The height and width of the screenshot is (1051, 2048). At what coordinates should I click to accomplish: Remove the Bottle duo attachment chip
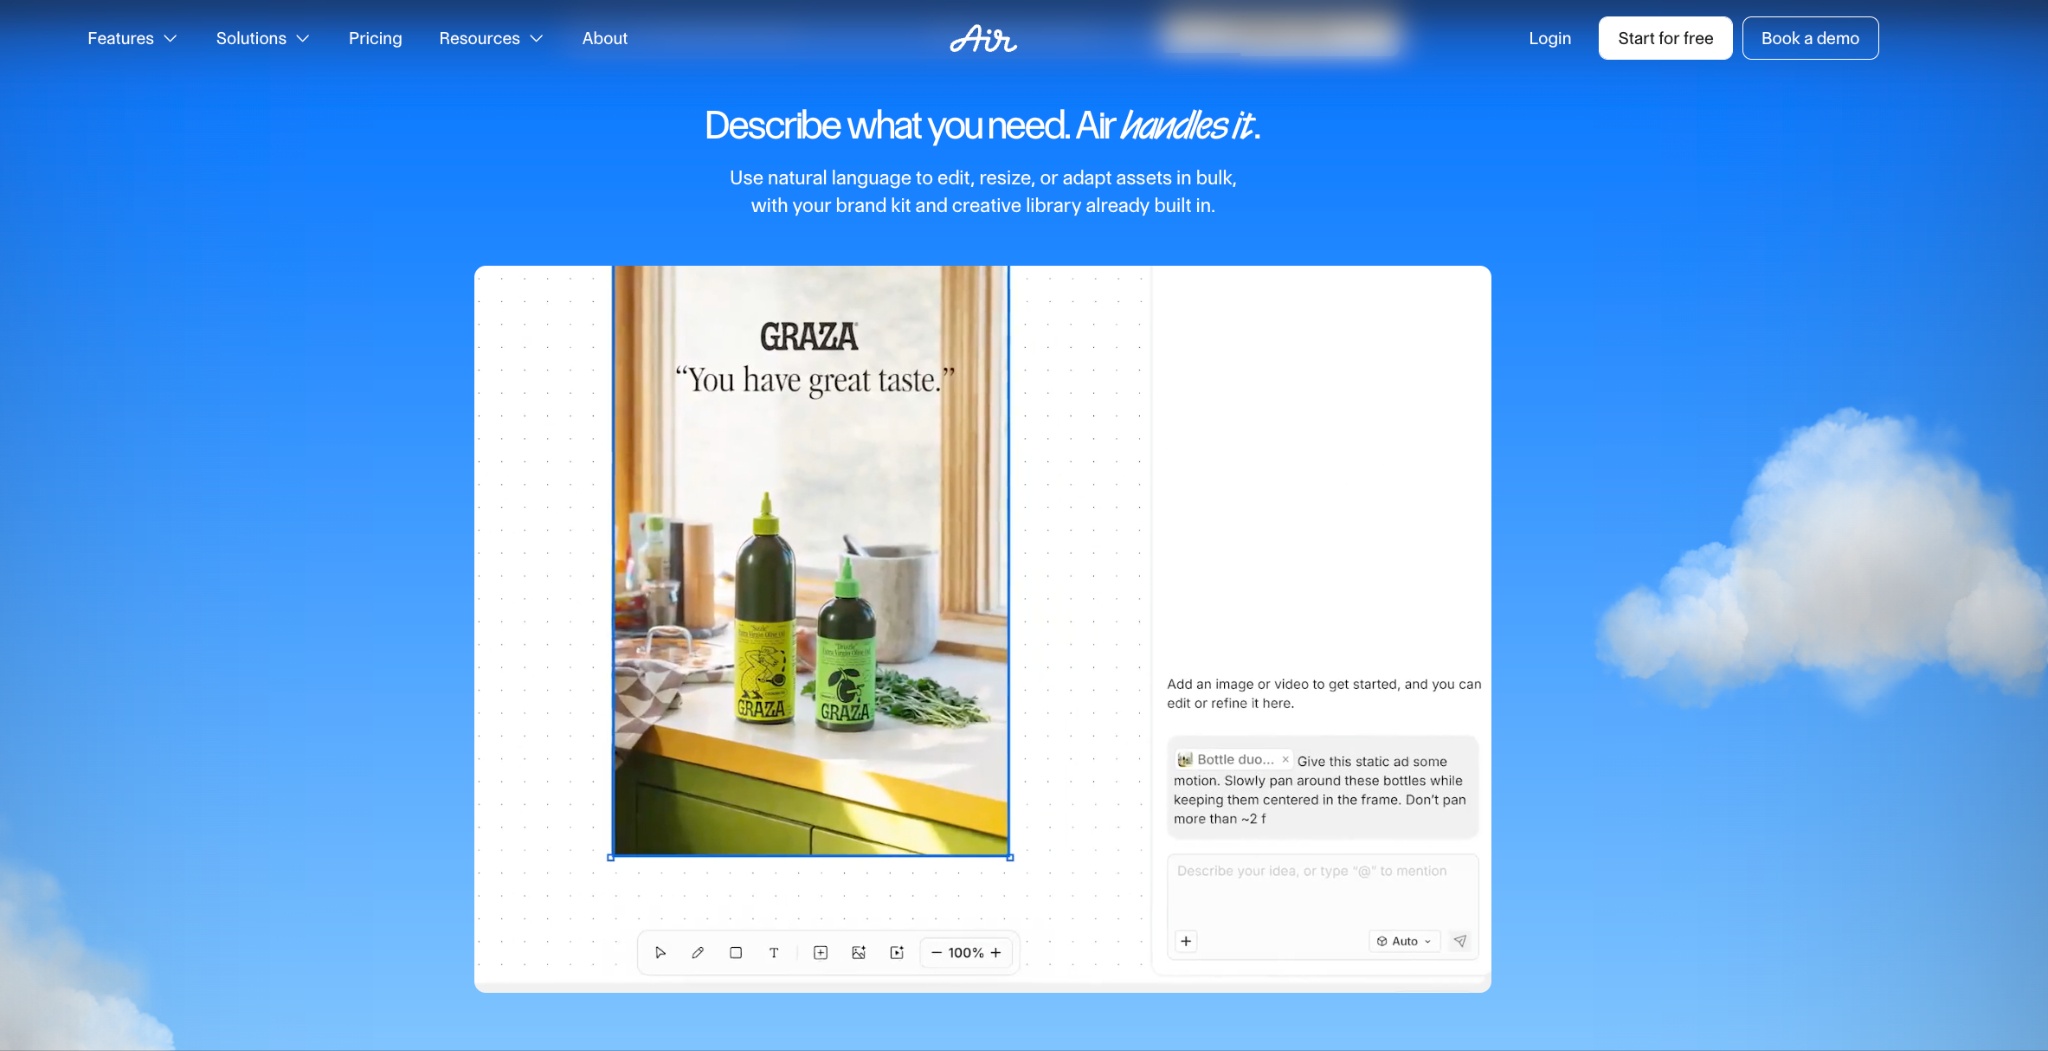[1286, 760]
